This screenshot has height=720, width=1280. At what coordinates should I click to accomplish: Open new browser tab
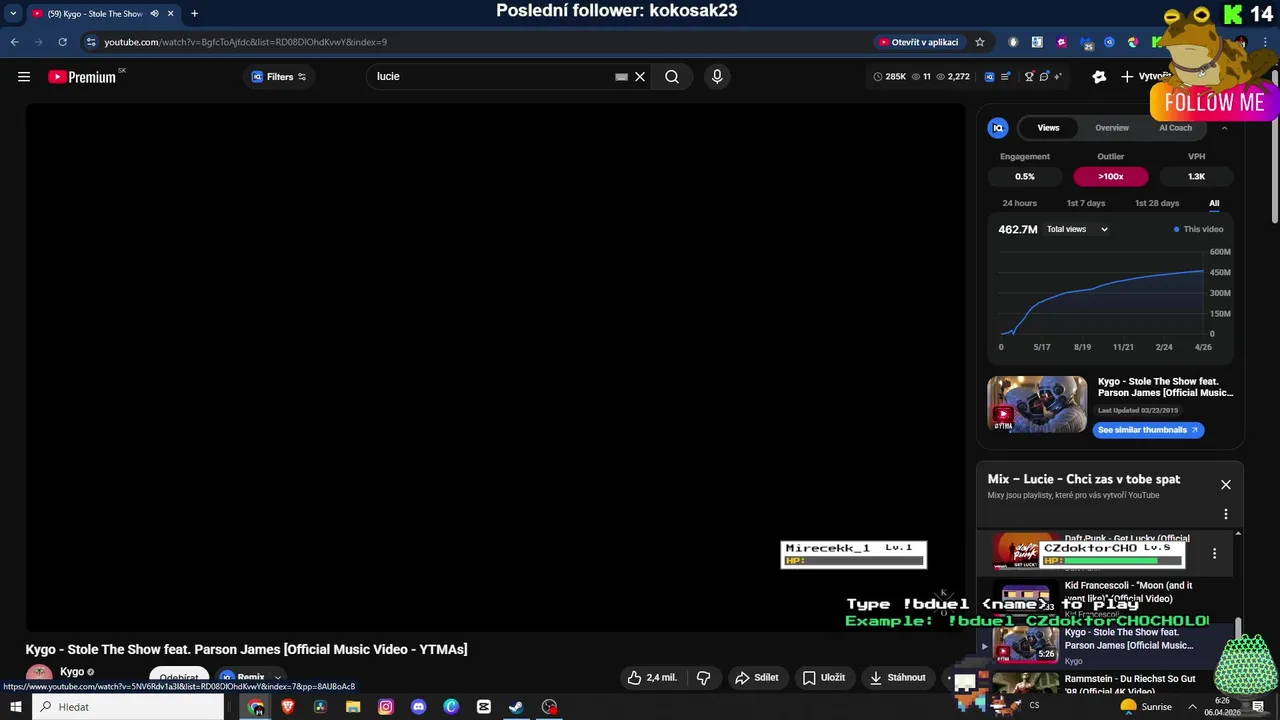tap(194, 14)
